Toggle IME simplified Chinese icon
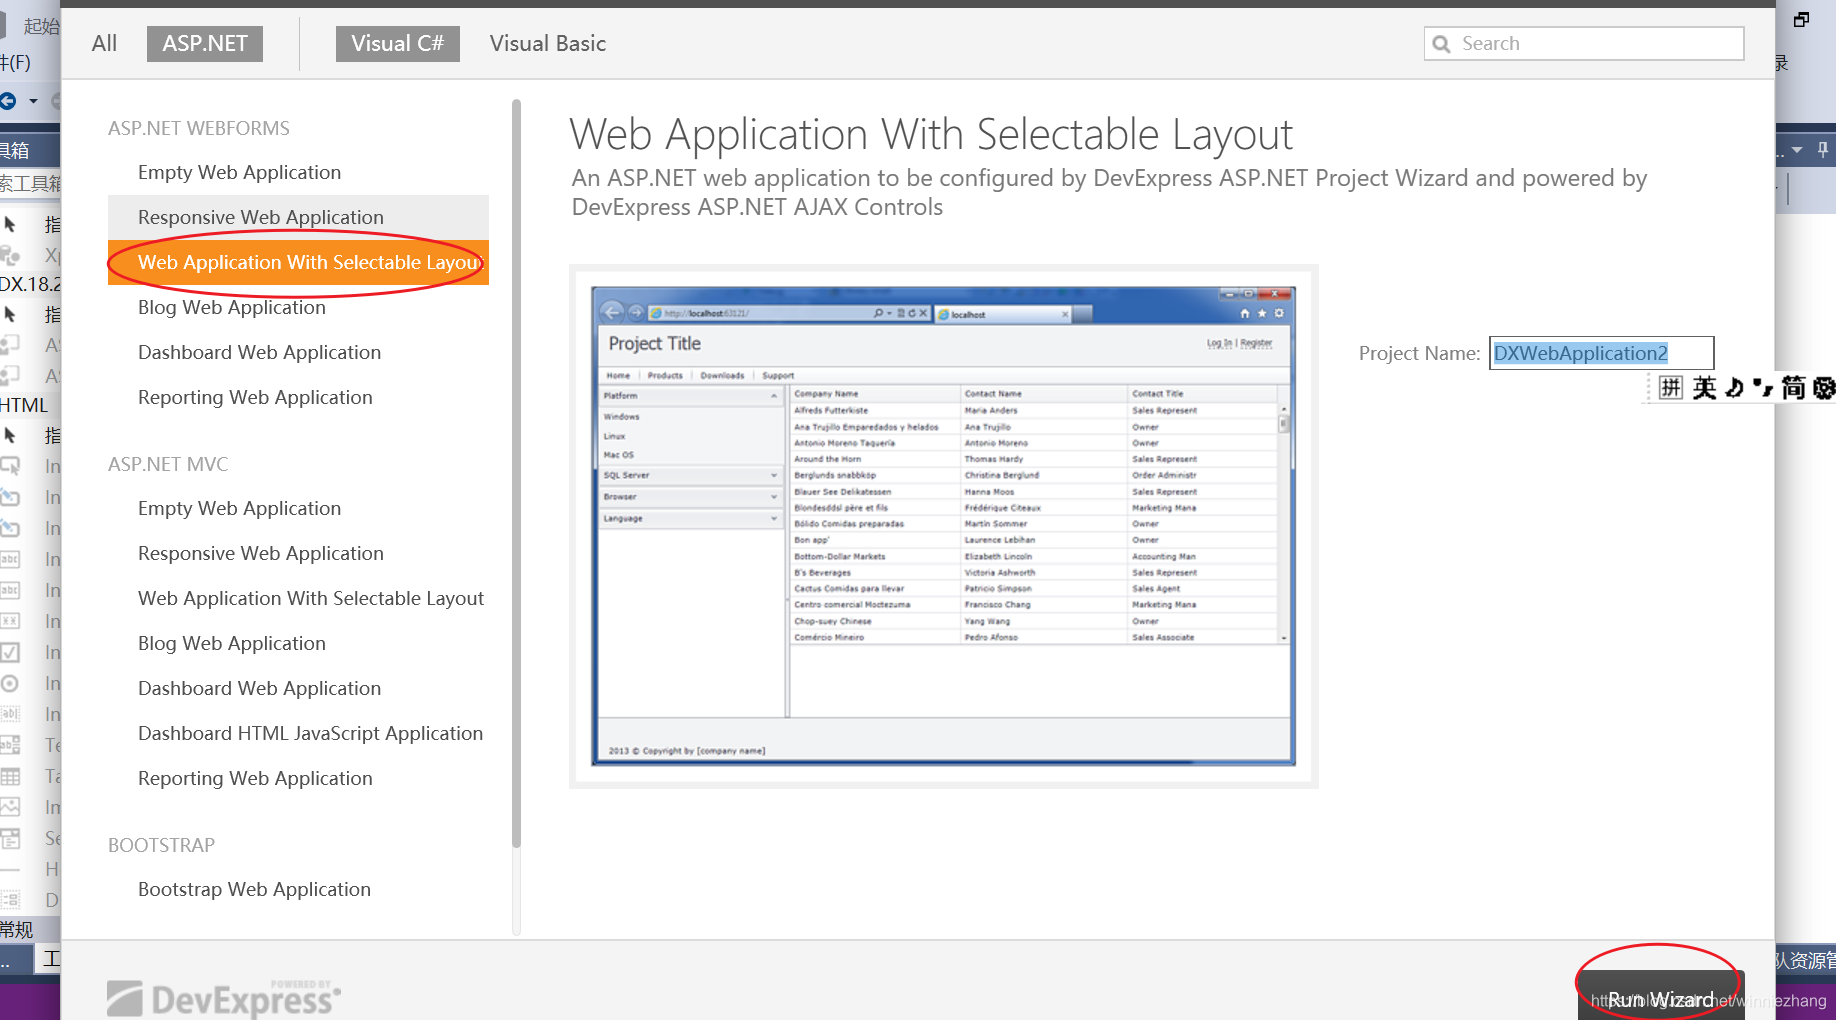Image resolution: width=1836 pixels, height=1020 pixels. (x=1793, y=387)
